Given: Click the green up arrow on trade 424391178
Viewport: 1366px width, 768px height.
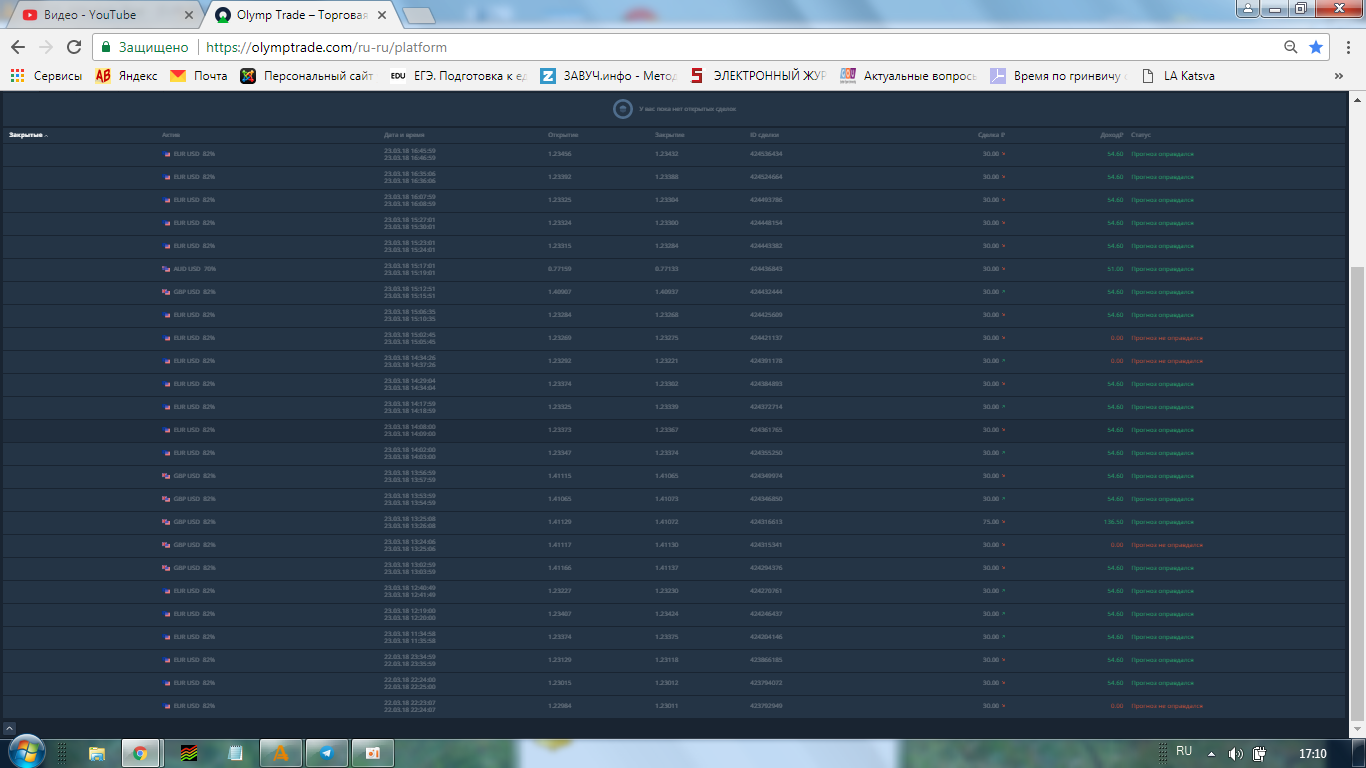Looking at the screenshot, I should (x=1003, y=361).
